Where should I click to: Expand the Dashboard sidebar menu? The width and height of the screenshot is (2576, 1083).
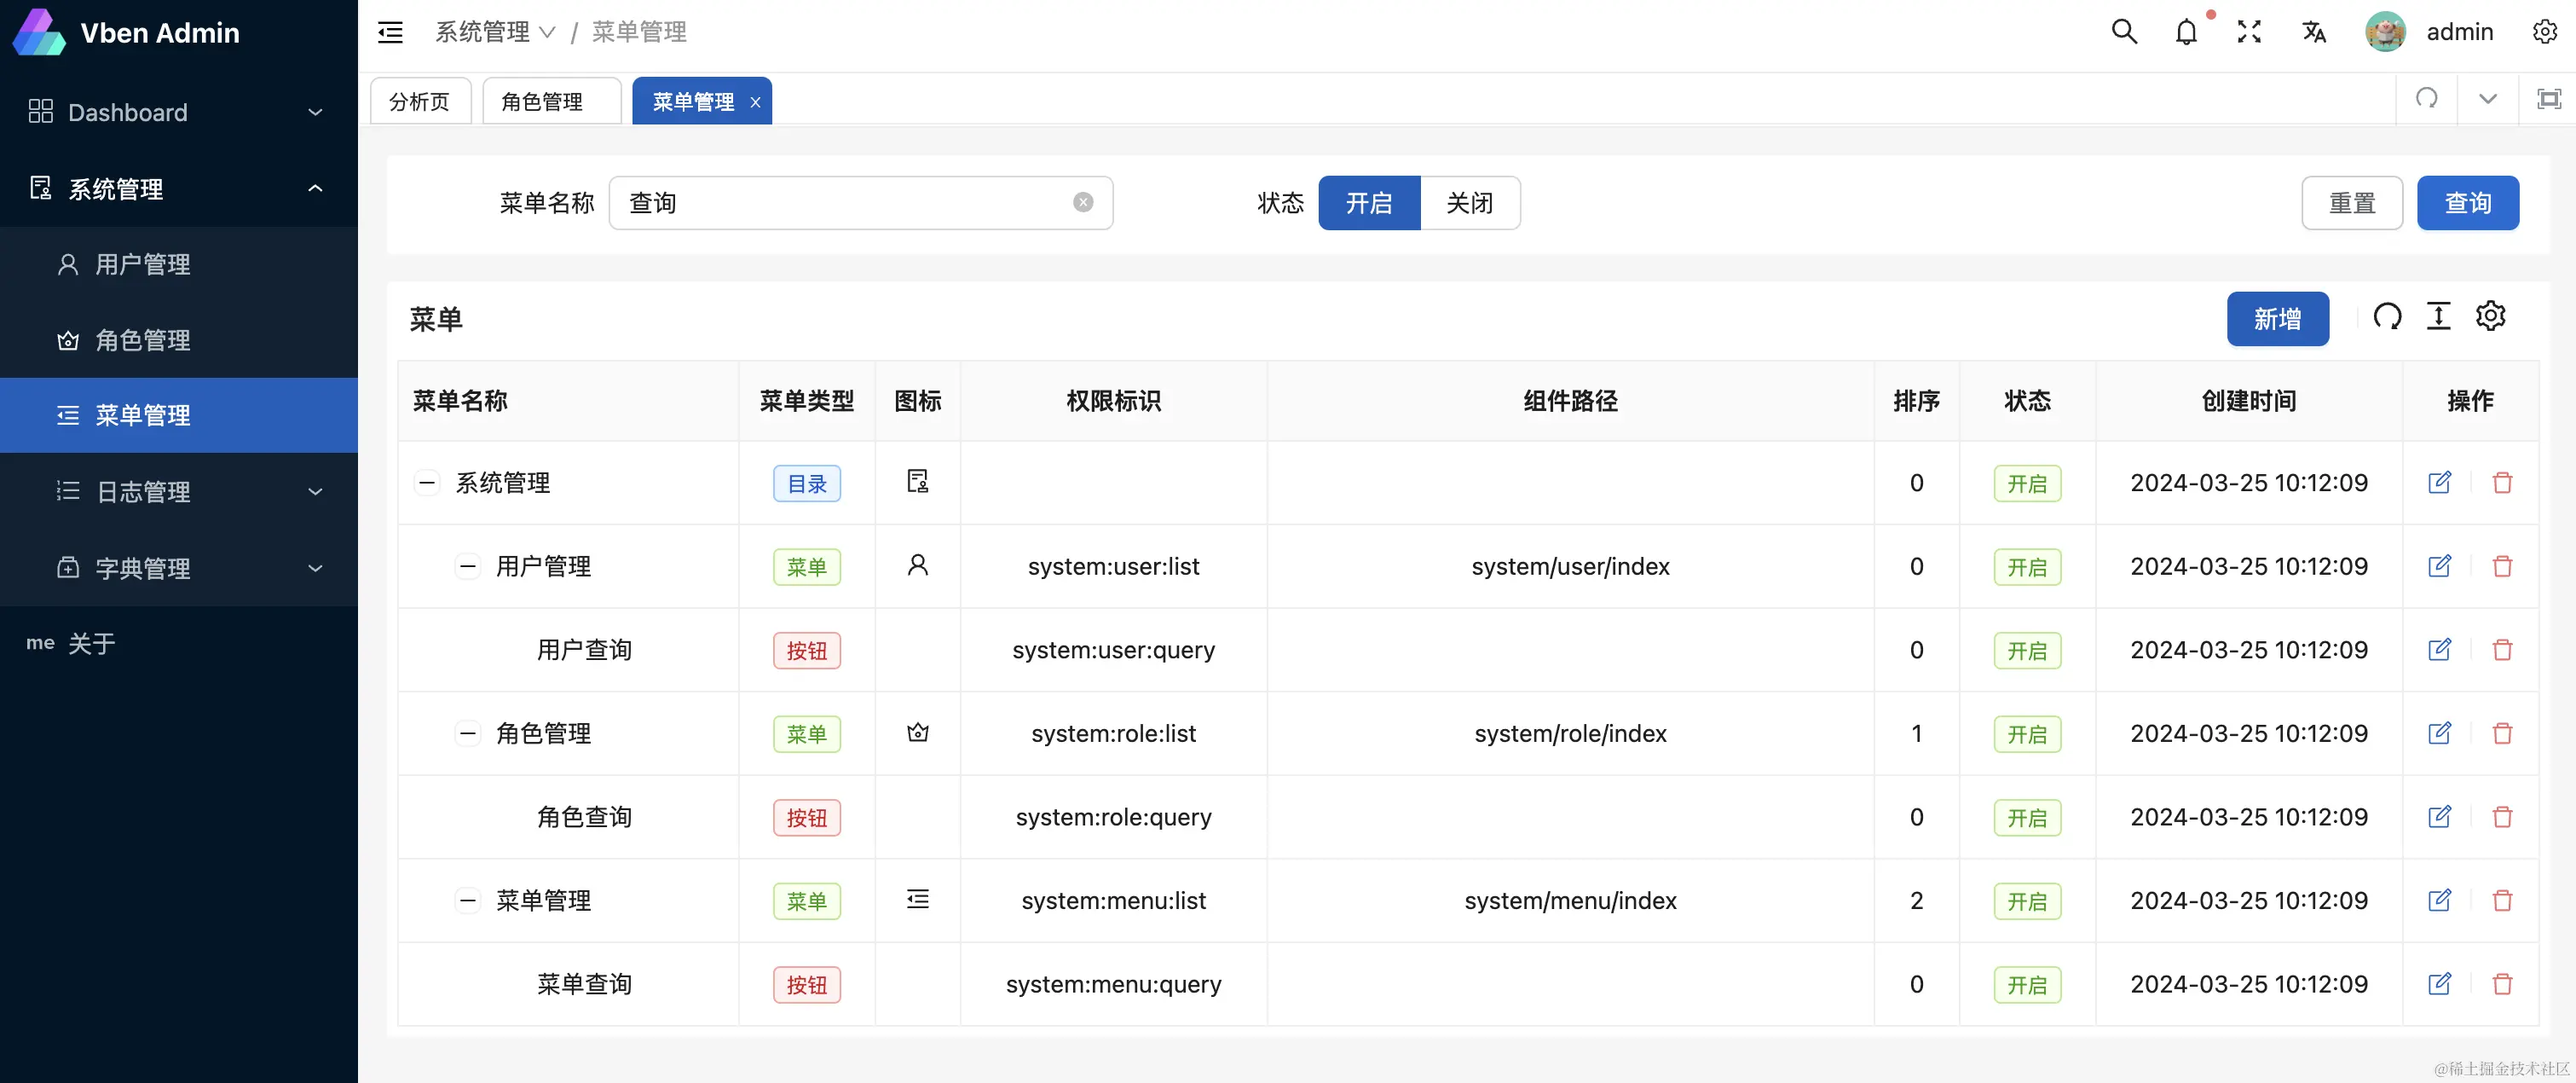coord(178,112)
